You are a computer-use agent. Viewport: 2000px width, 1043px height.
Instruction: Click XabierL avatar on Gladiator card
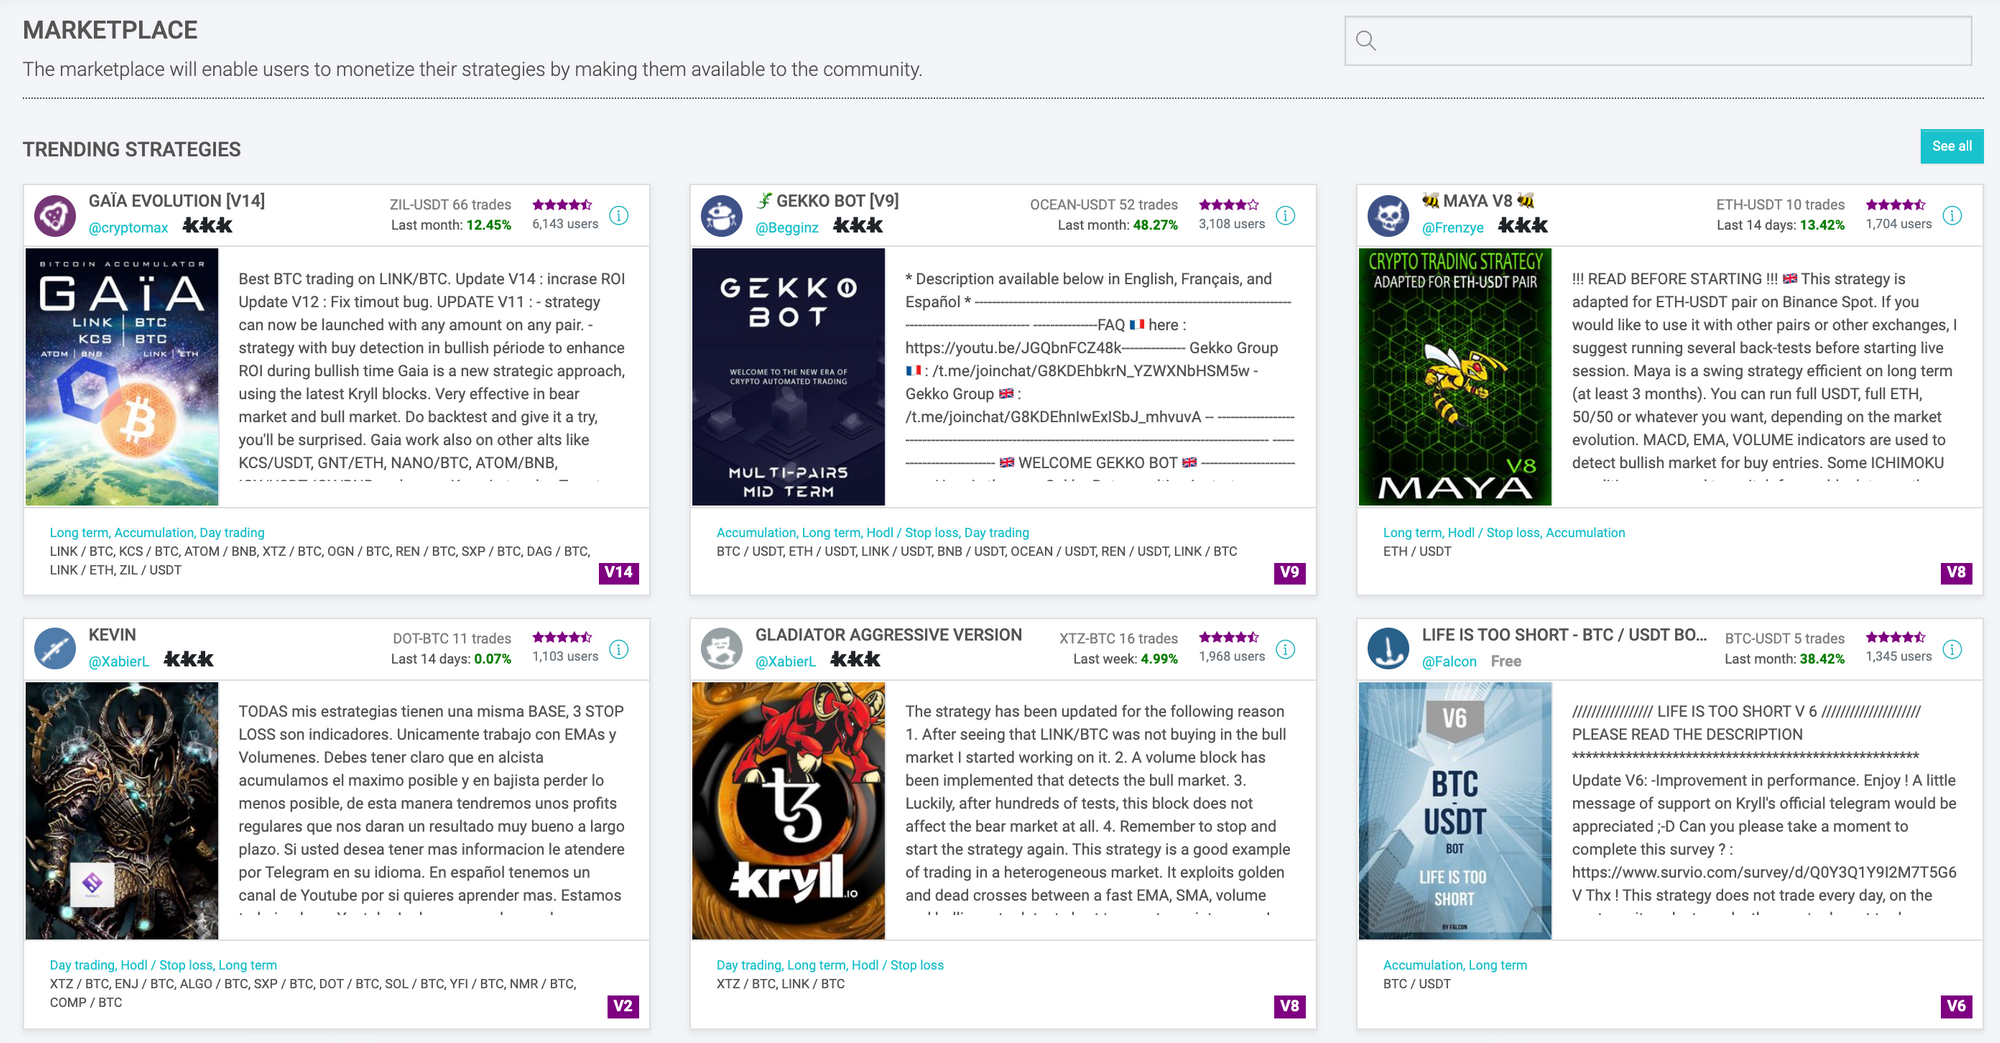coord(721,649)
